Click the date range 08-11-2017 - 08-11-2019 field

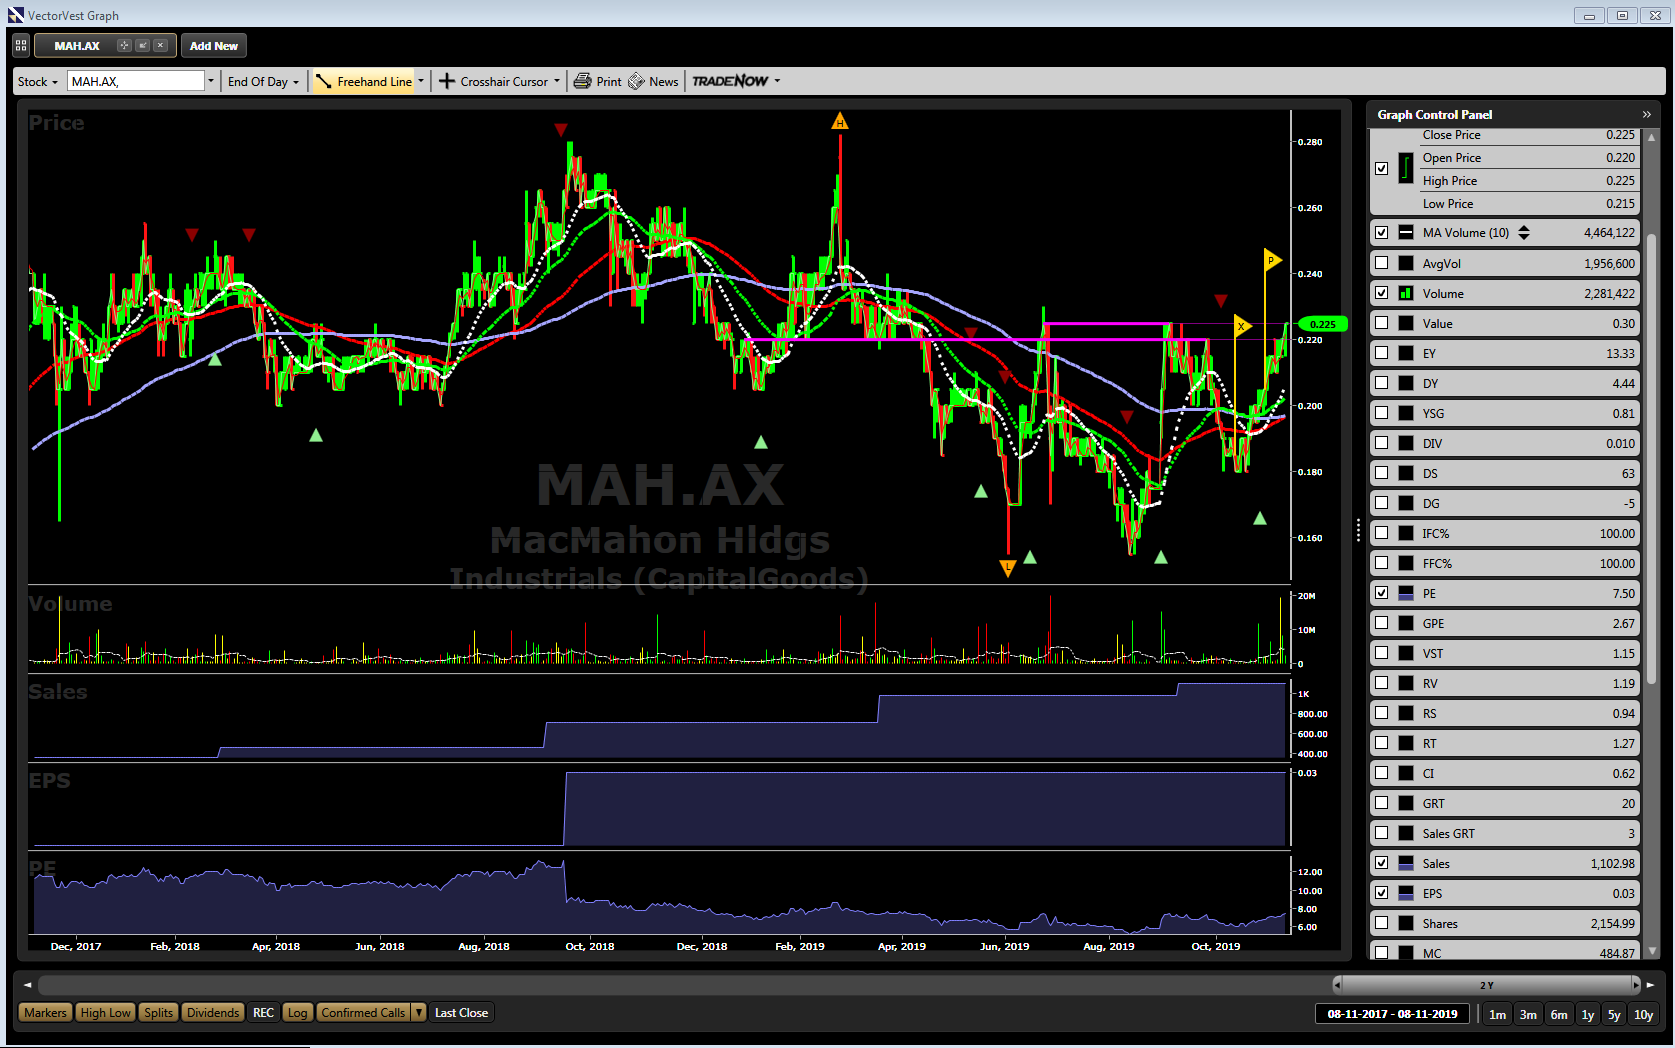[1392, 1014]
